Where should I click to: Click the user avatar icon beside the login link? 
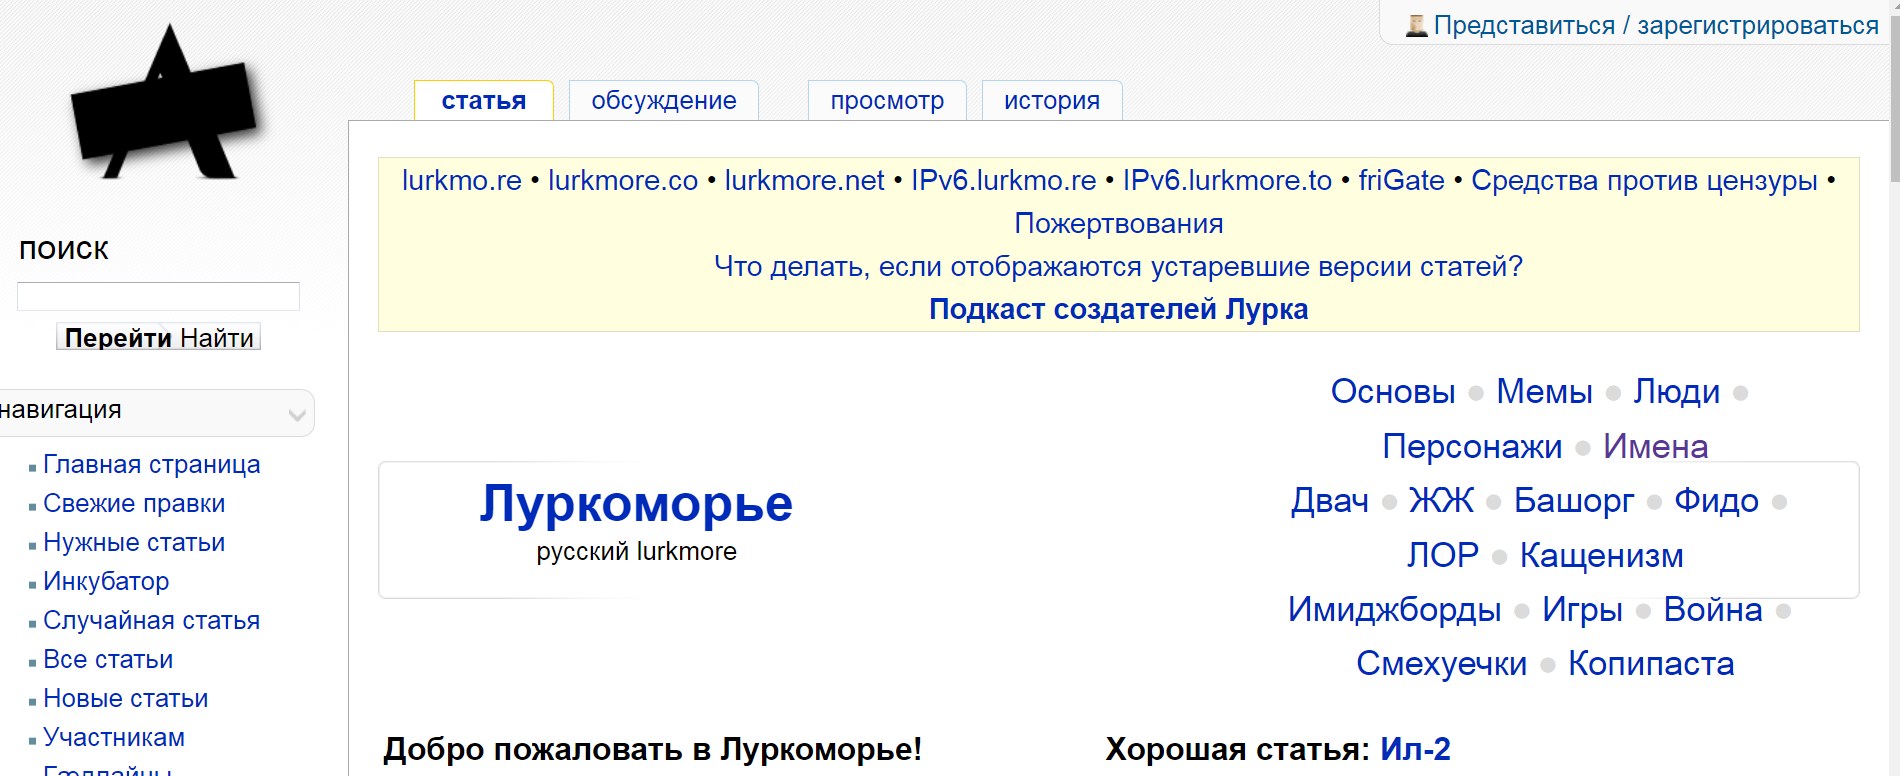pyautogui.click(x=1416, y=26)
